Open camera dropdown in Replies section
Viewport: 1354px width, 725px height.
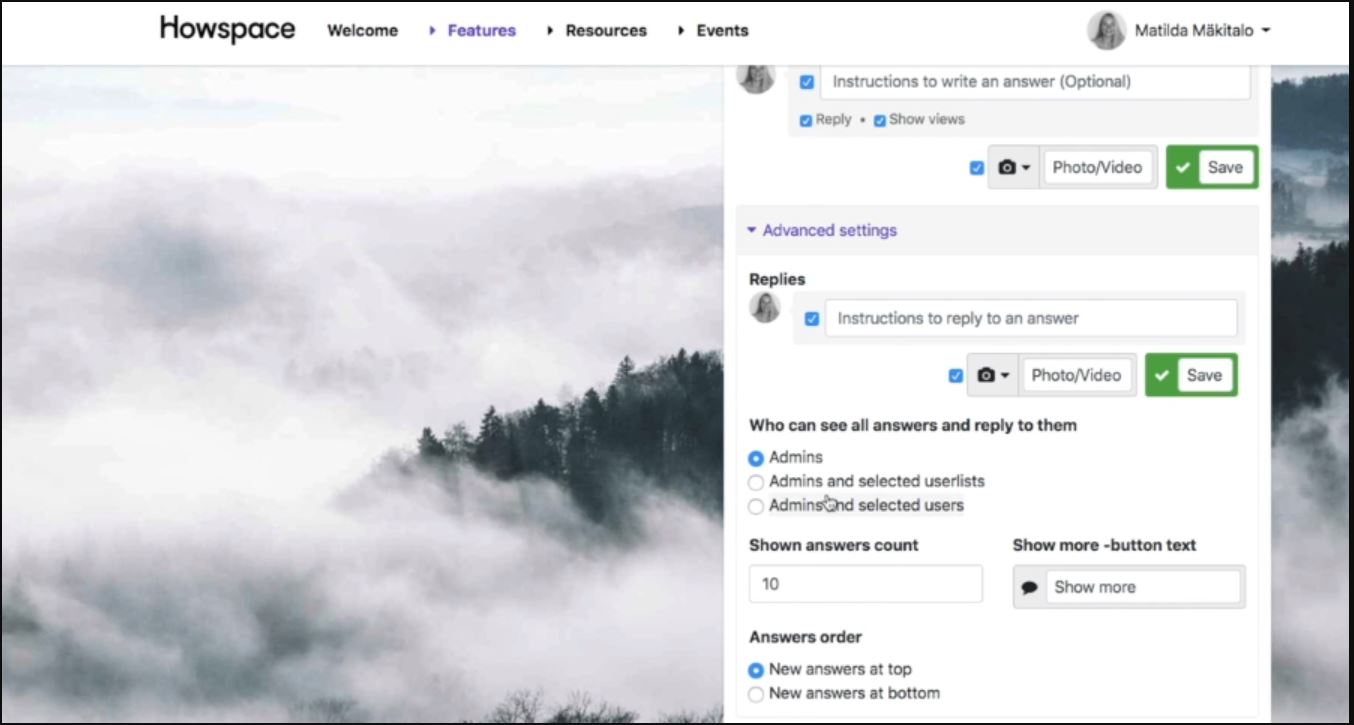(x=993, y=376)
